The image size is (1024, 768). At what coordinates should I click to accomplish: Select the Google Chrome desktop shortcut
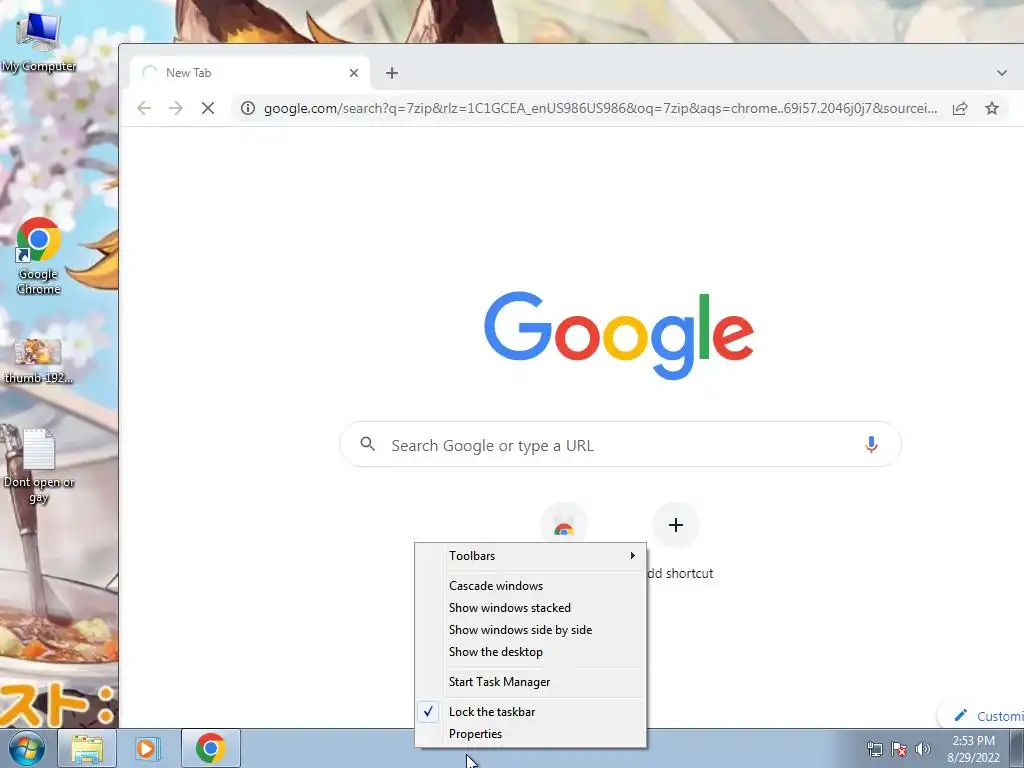click(39, 256)
